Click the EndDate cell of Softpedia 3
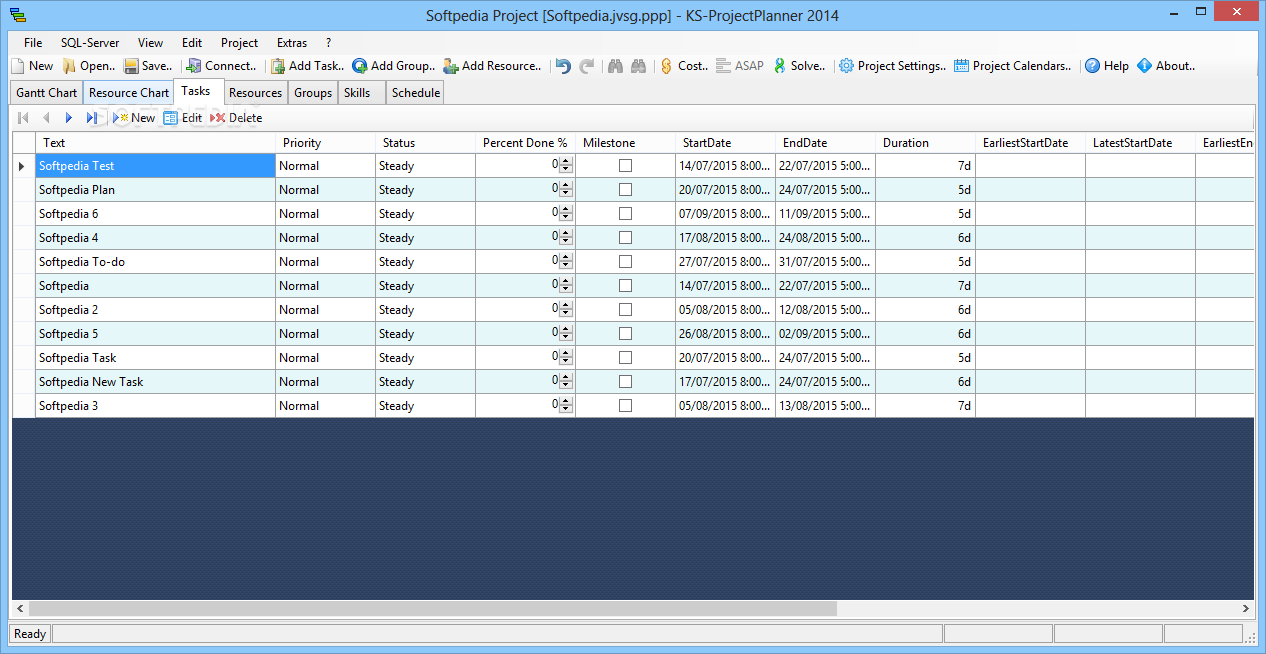 click(825, 406)
